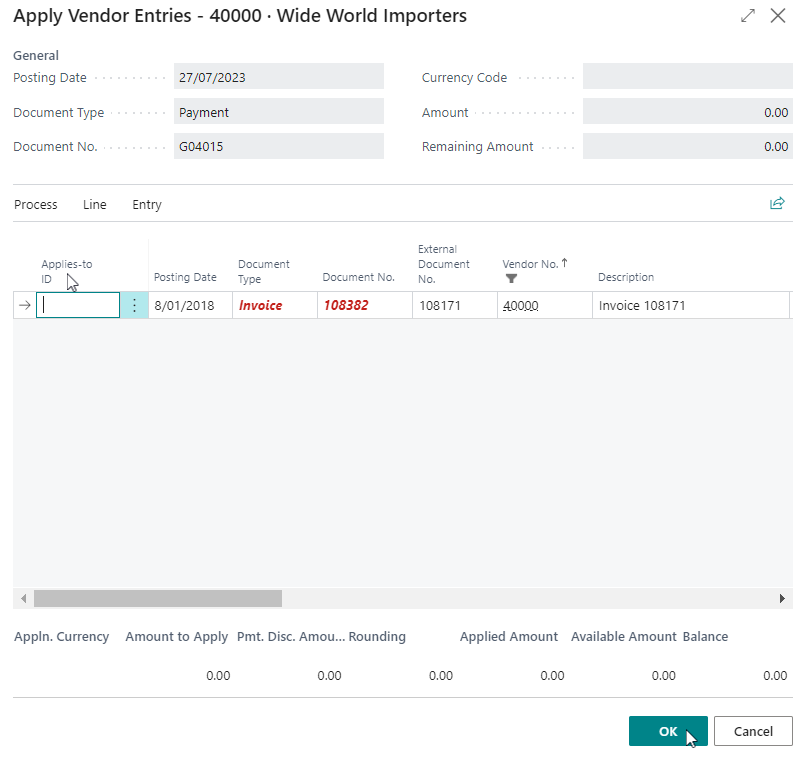This screenshot has height=762, width=807.
Task: Open the share page icon
Action: [x=777, y=203]
